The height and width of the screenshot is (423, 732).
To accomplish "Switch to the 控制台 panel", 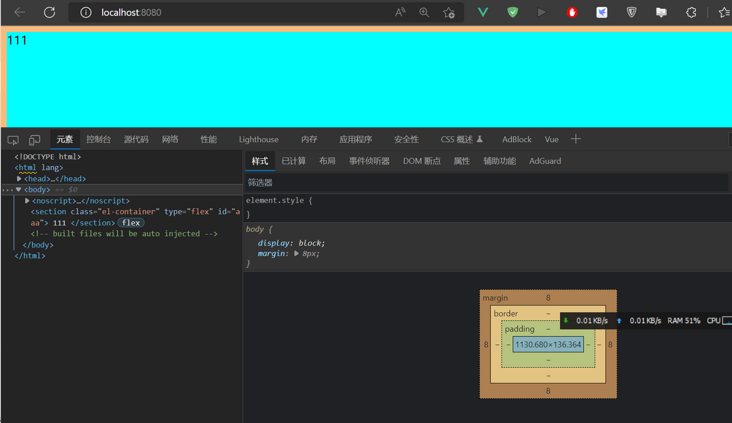I will click(x=99, y=139).
